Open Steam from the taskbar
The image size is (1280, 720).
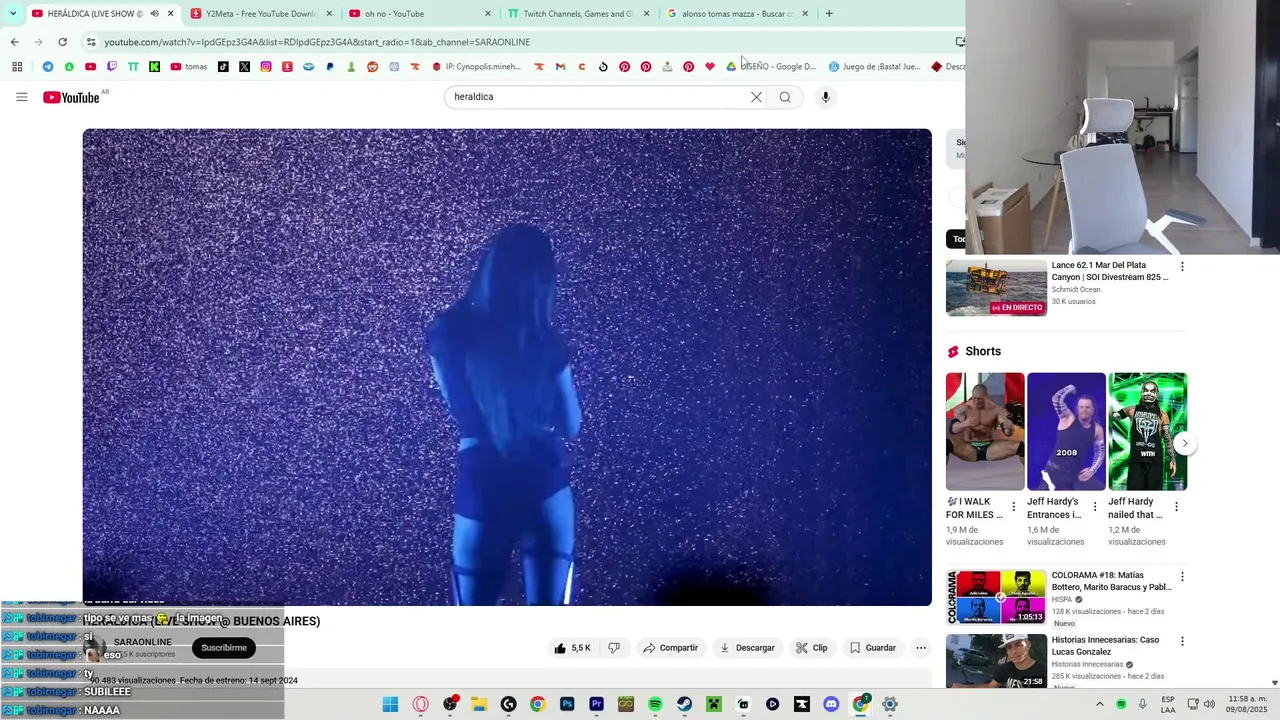pos(684,704)
